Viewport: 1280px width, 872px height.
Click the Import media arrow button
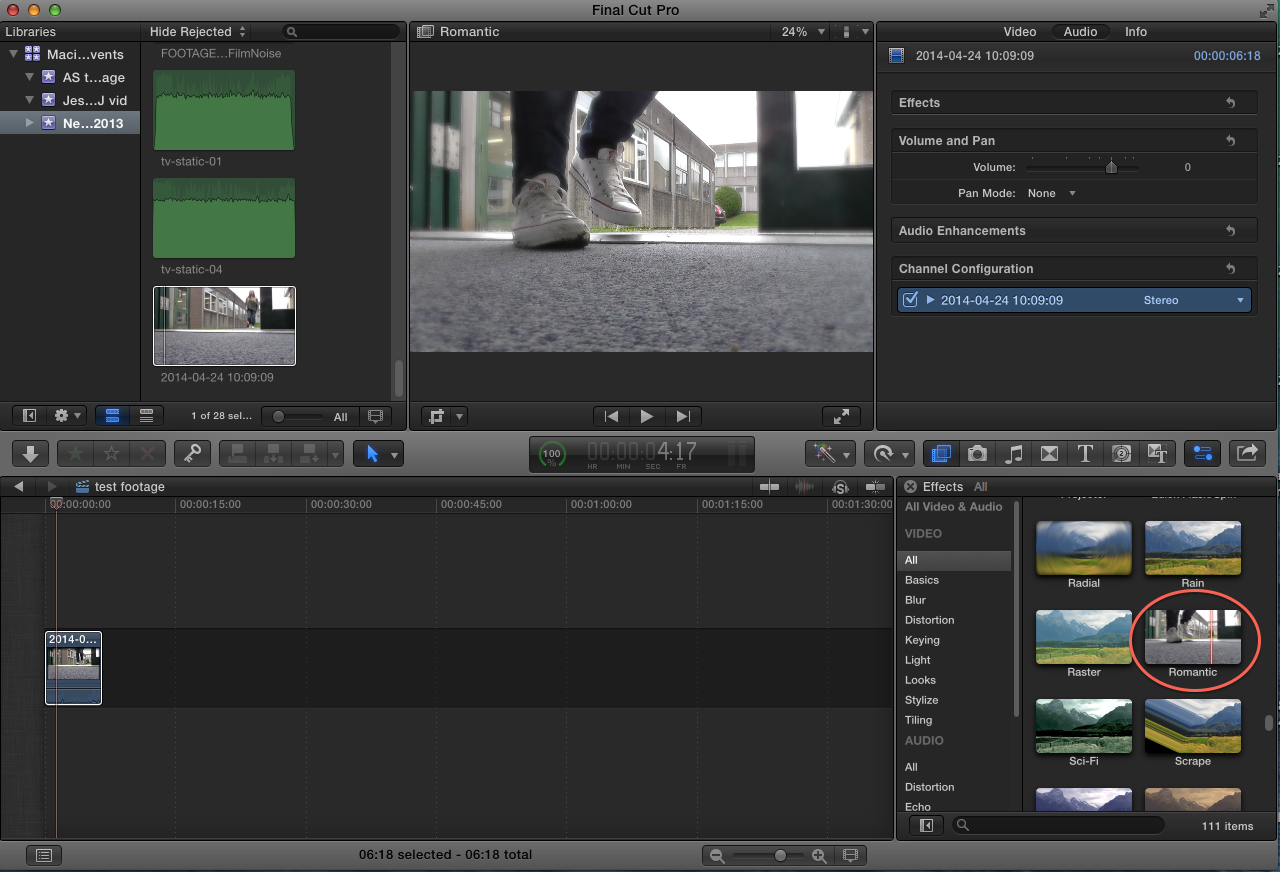30,453
